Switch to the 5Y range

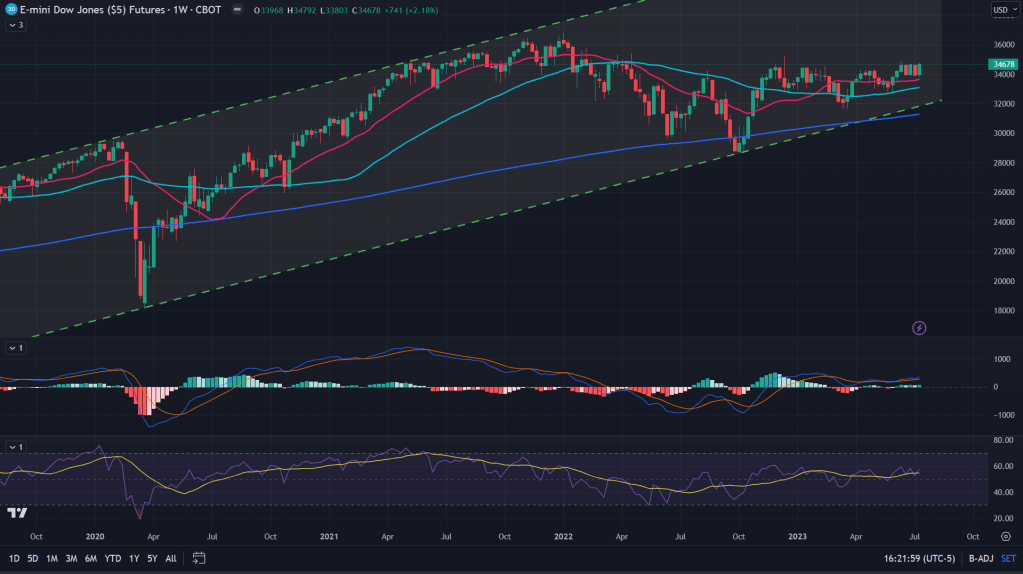coord(151,557)
